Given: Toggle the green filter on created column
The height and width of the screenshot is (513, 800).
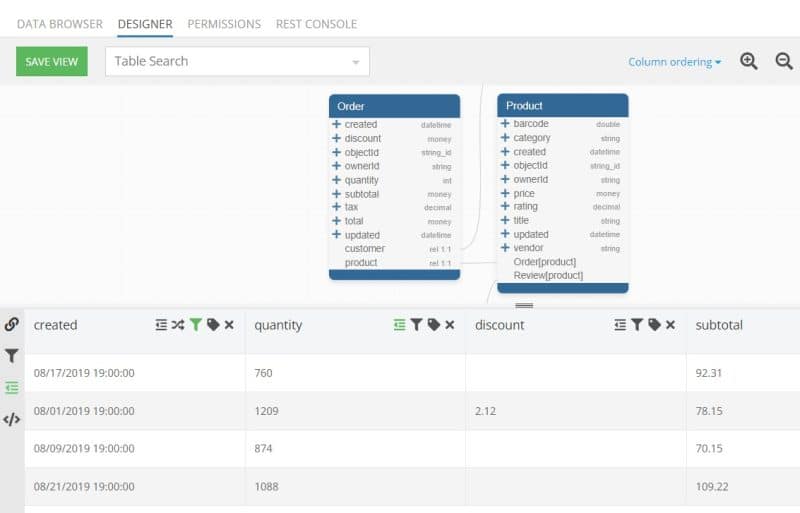Looking at the screenshot, I should (x=196, y=325).
